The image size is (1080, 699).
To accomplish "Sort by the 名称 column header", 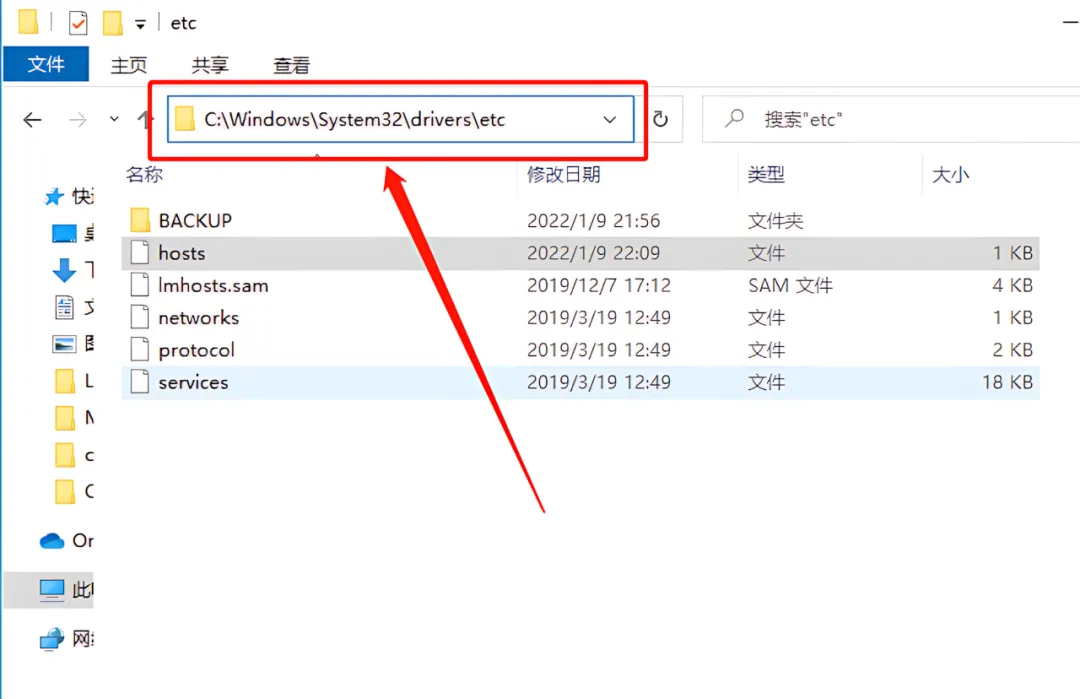I will point(144,174).
